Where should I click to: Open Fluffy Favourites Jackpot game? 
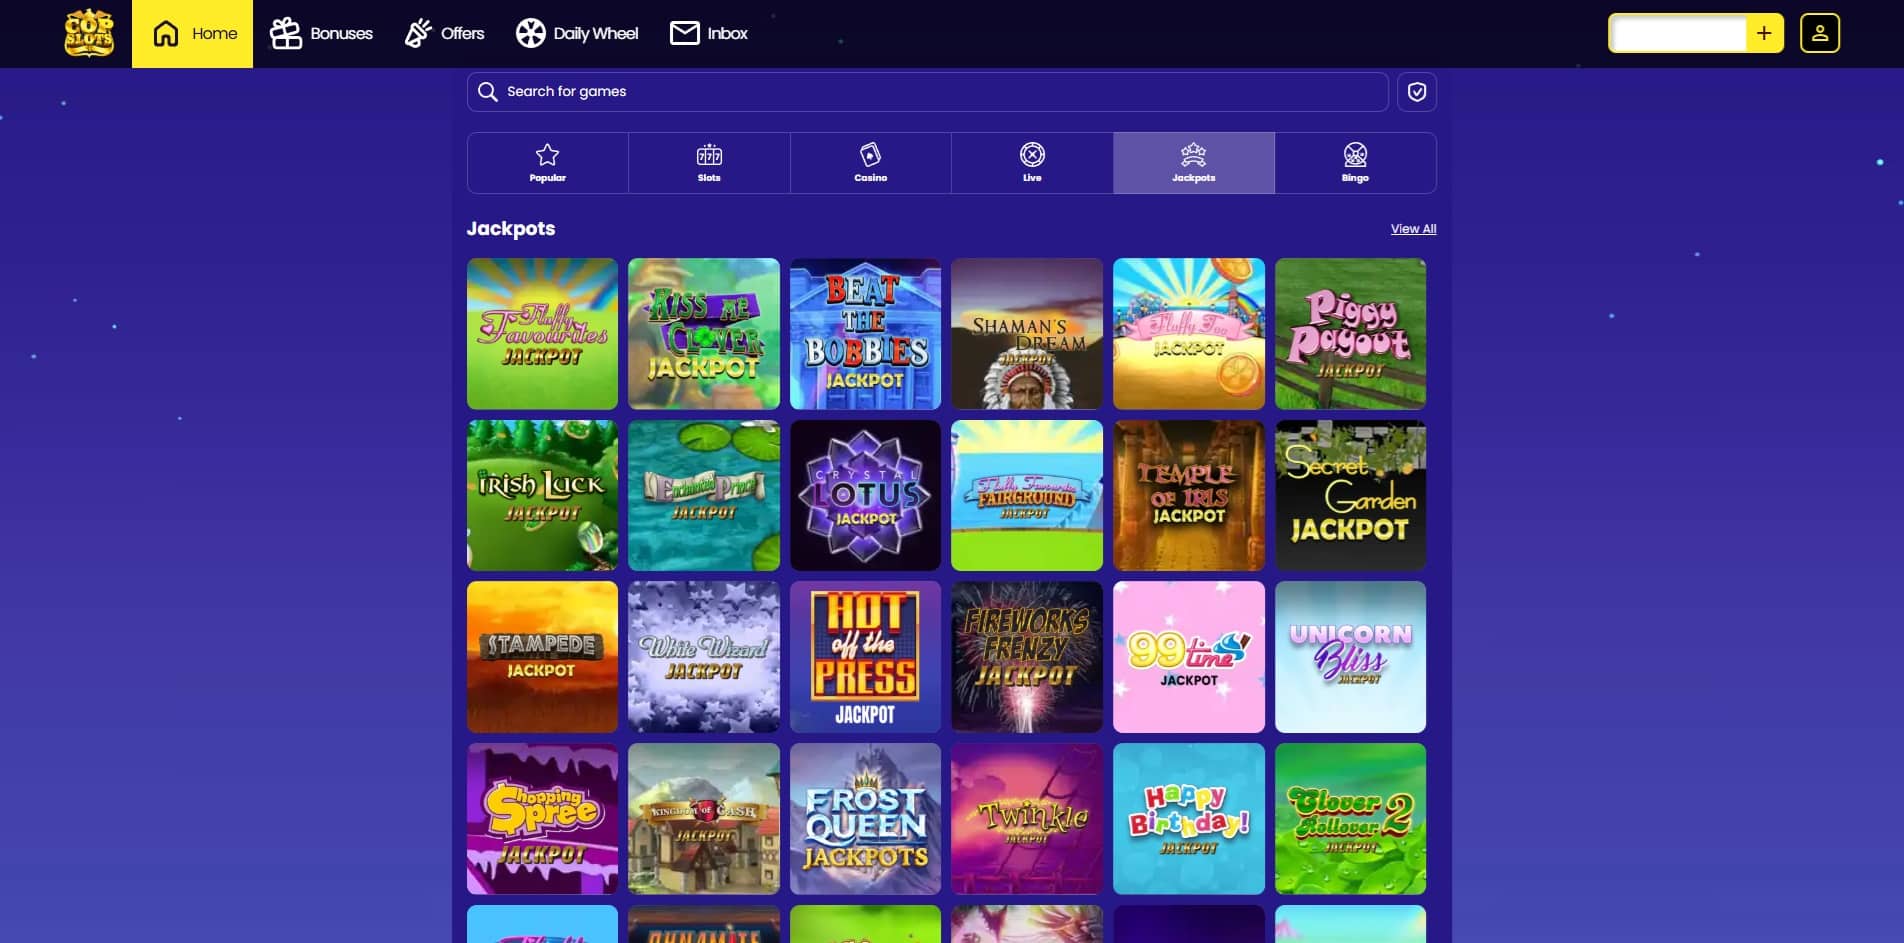(542, 333)
